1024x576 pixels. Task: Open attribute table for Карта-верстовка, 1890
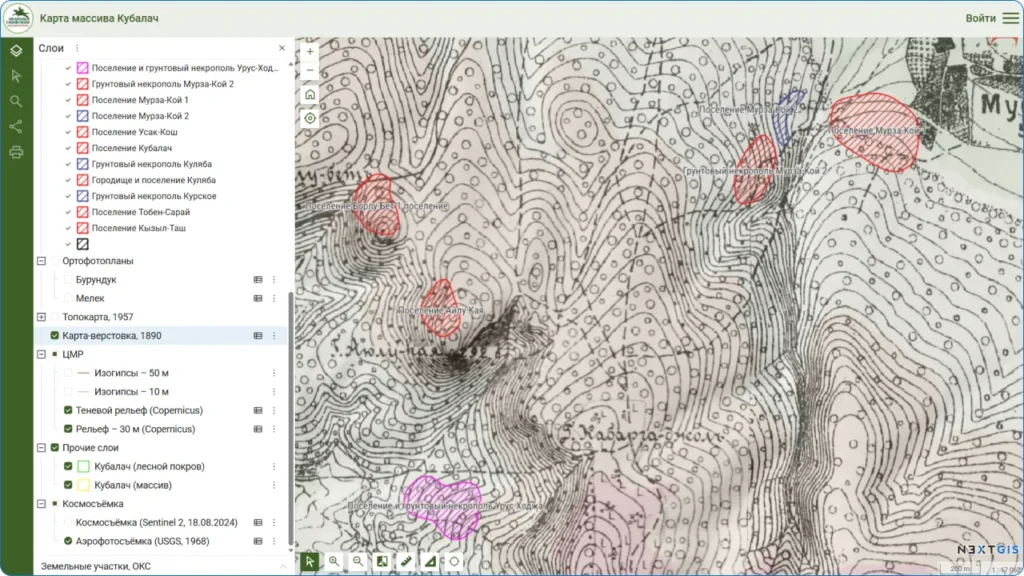pos(257,336)
